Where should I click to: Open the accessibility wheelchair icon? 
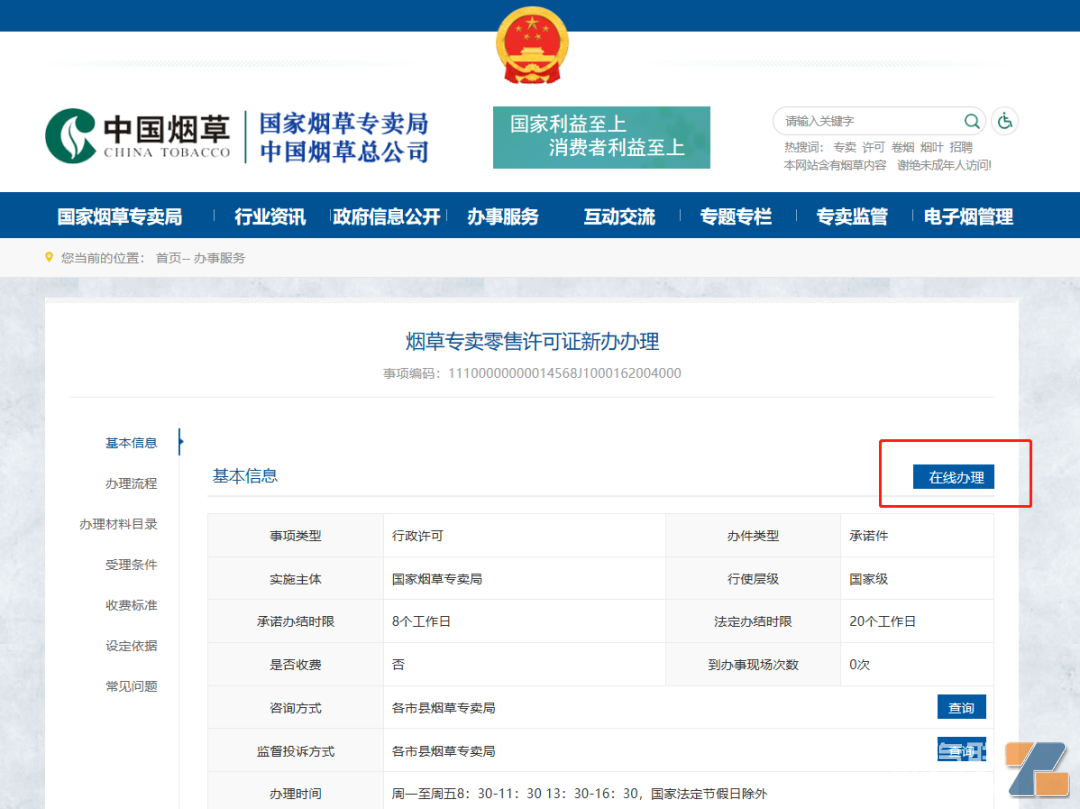tap(1005, 122)
